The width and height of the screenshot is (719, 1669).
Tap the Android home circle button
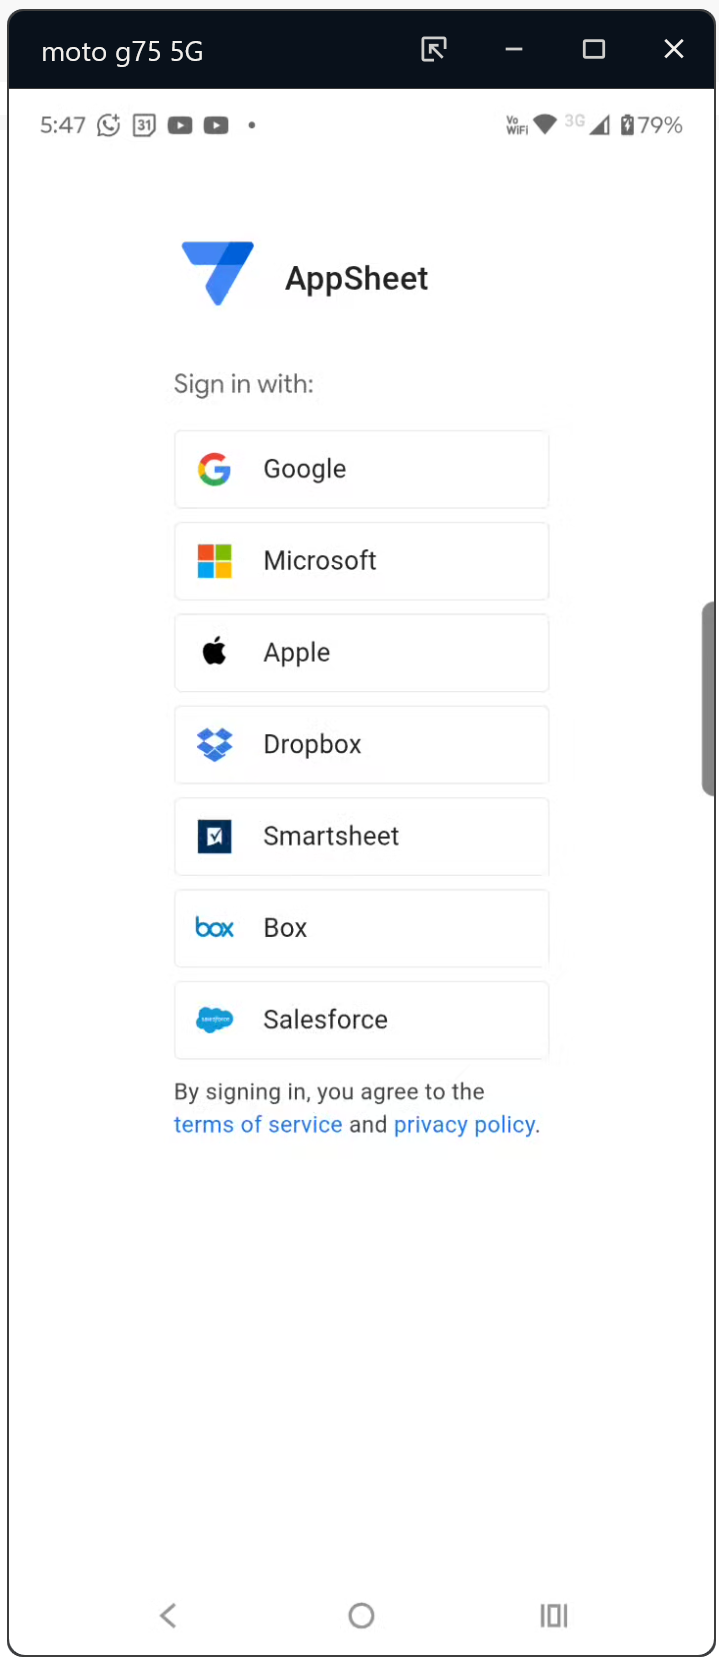(x=361, y=1615)
